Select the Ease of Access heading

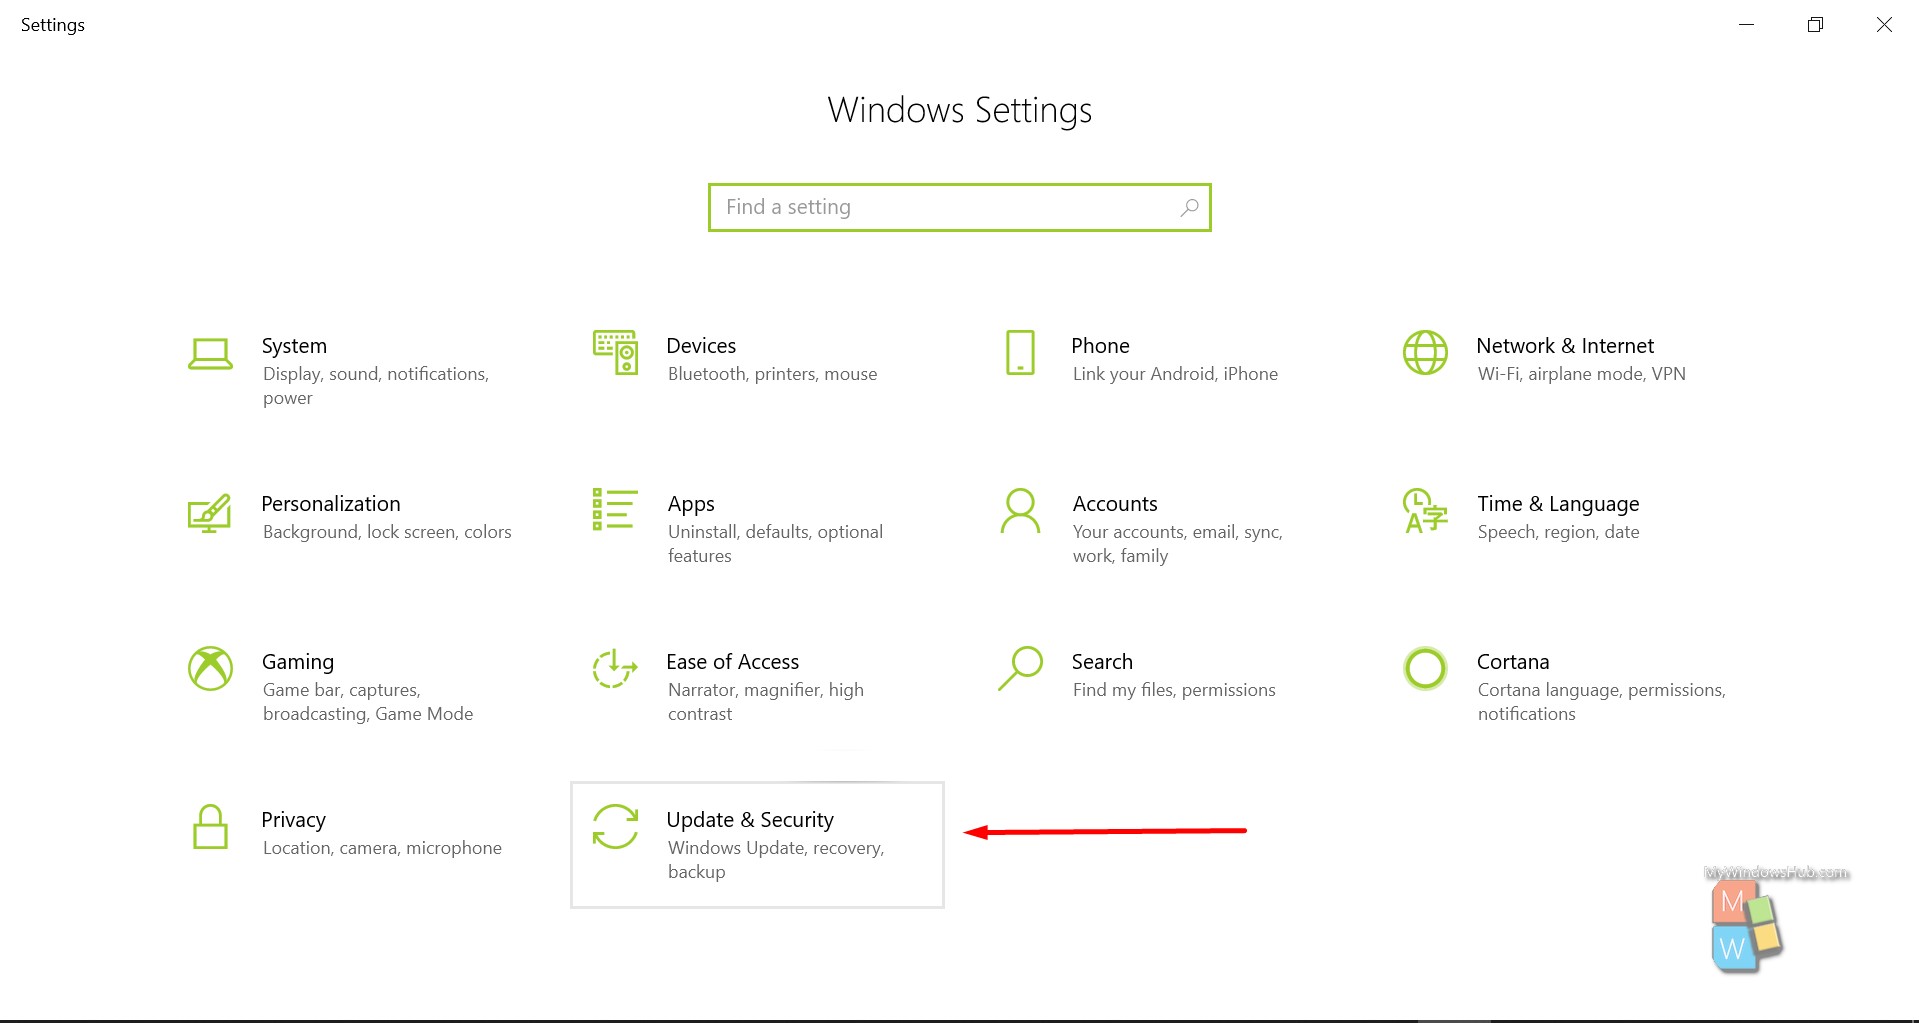click(x=733, y=662)
